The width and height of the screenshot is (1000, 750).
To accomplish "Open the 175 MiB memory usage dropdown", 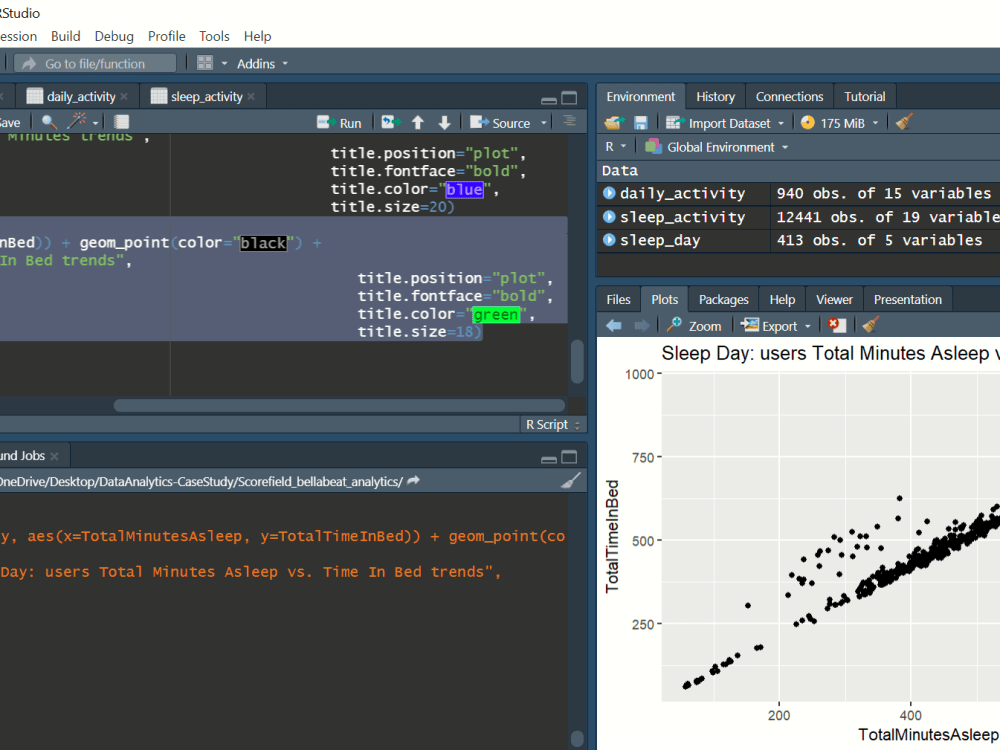I will (x=840, y=123).
